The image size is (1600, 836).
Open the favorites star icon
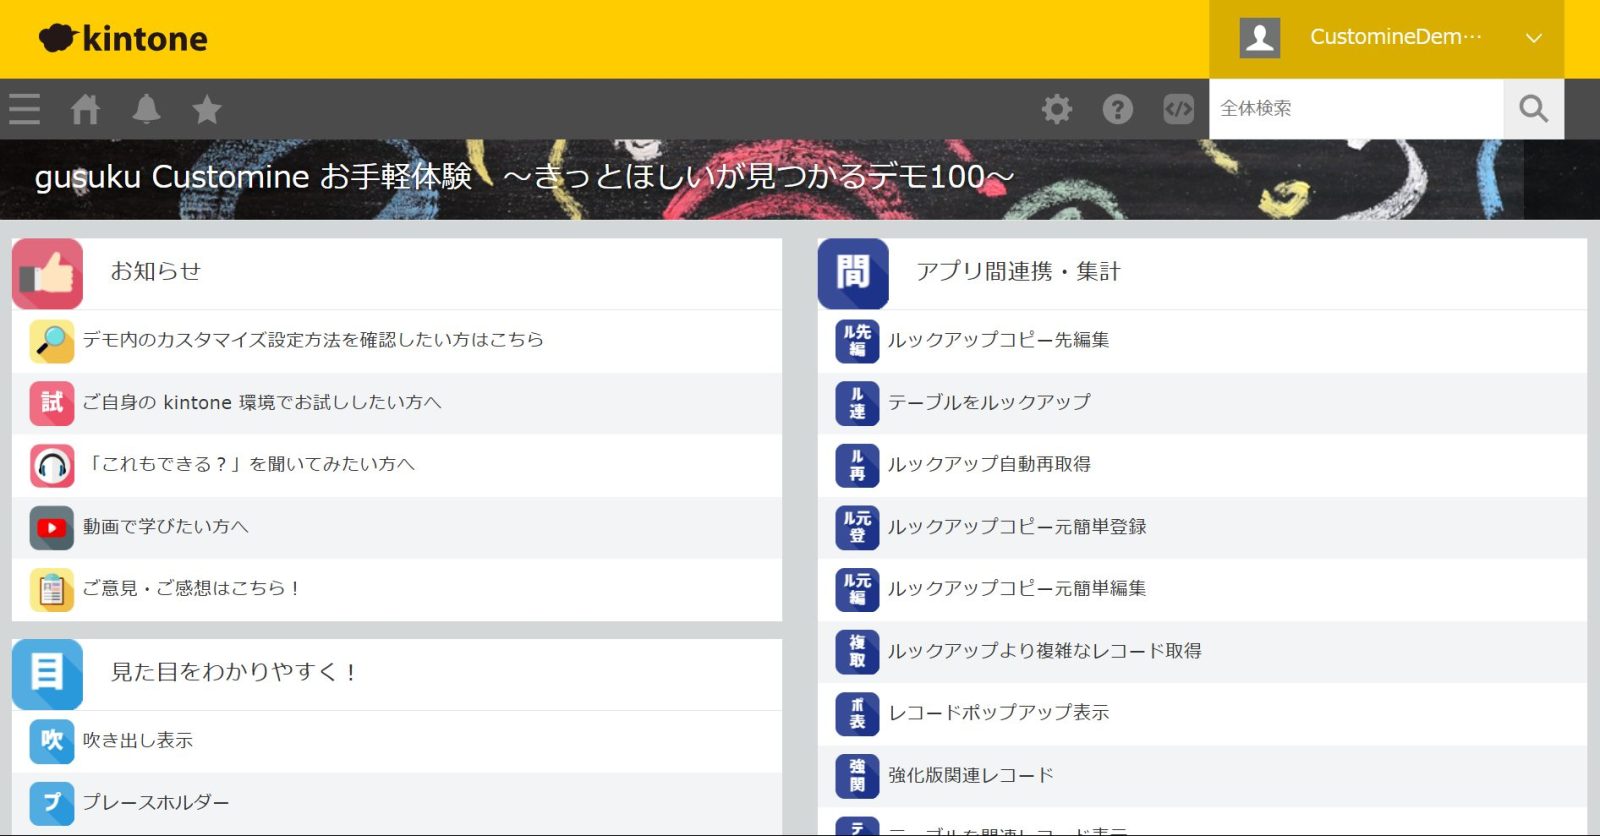click(207, 108)
